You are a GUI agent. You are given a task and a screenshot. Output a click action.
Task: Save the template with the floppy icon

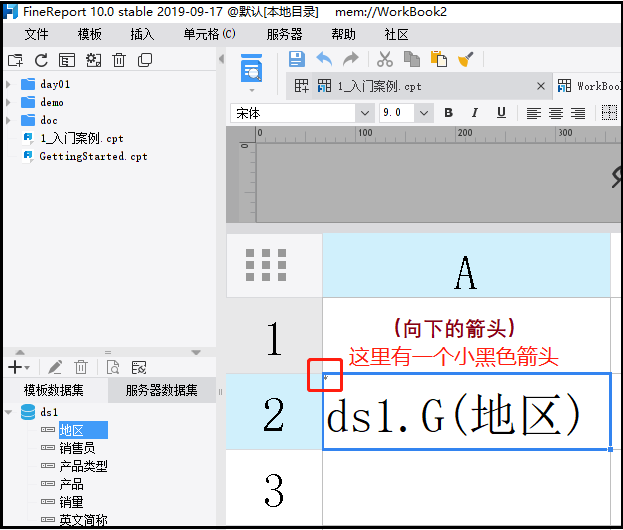(x=296, y=59)
